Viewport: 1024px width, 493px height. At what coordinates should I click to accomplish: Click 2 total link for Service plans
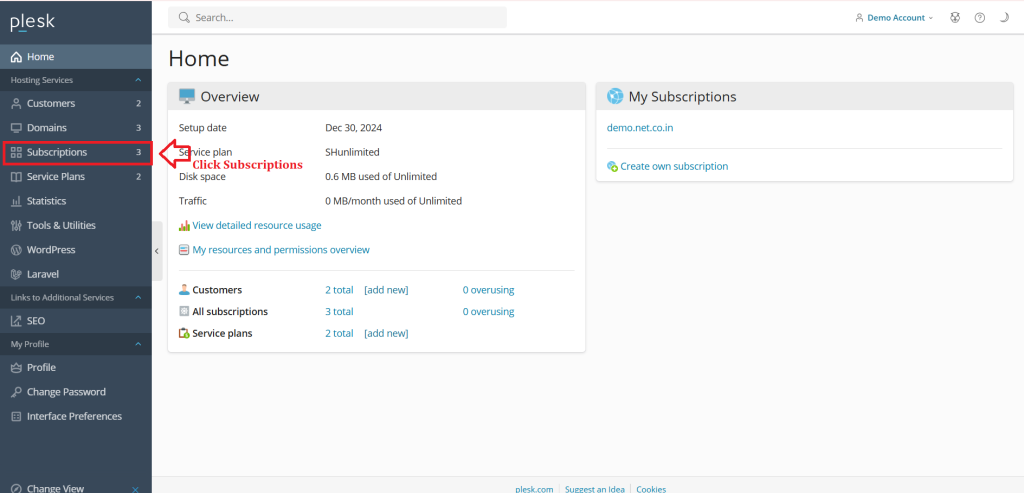pos(340,333)
